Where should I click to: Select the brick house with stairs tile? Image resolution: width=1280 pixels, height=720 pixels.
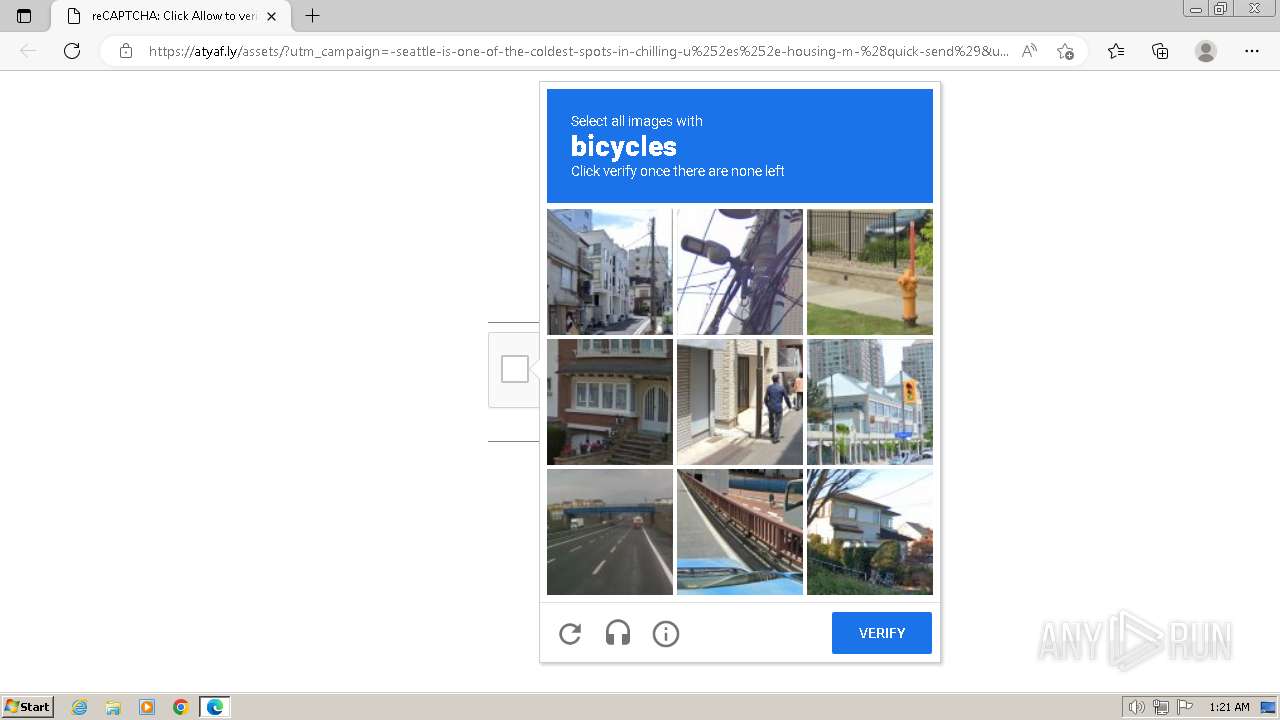[610, 402]
